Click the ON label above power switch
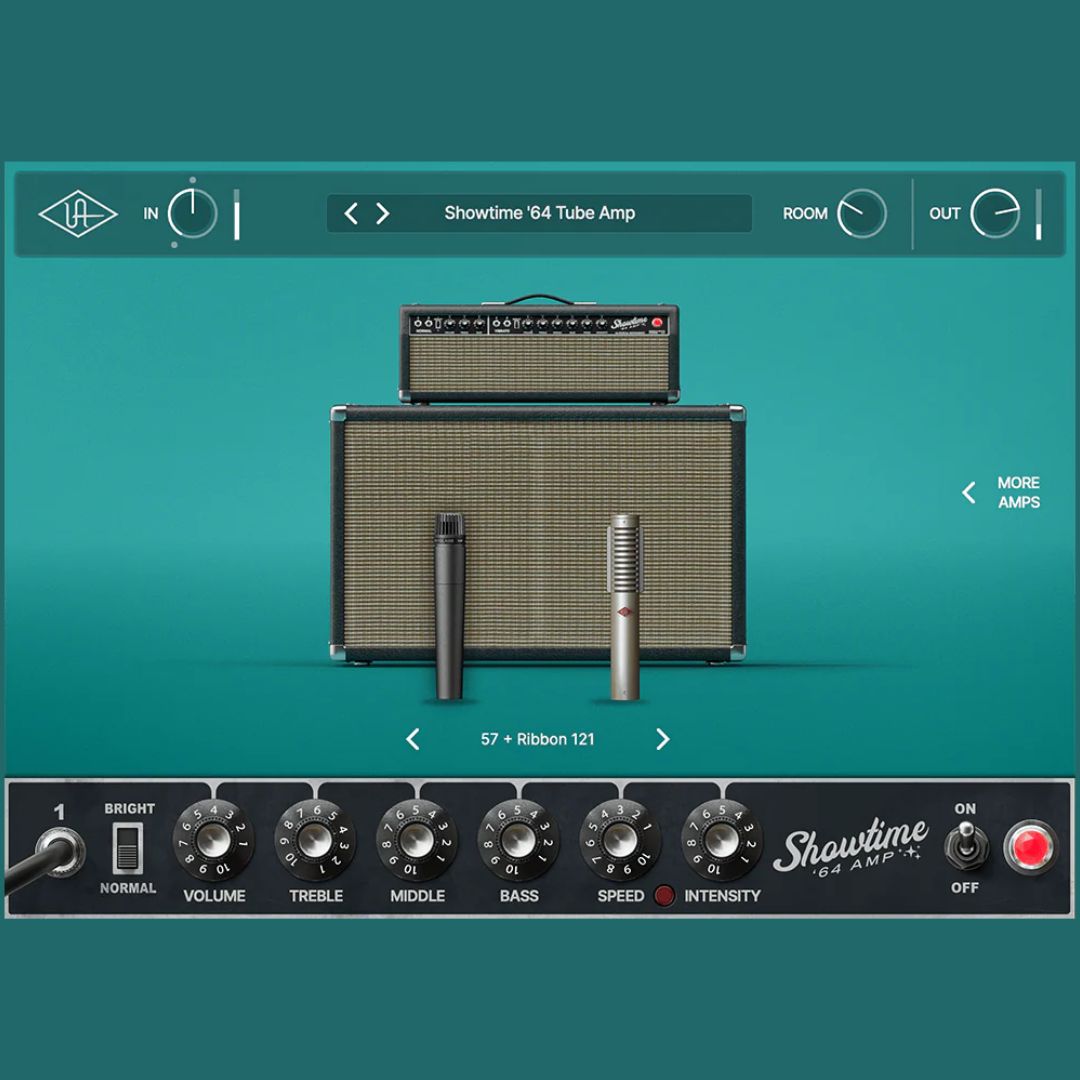The image size is (1080, 1080). (965, 809)
